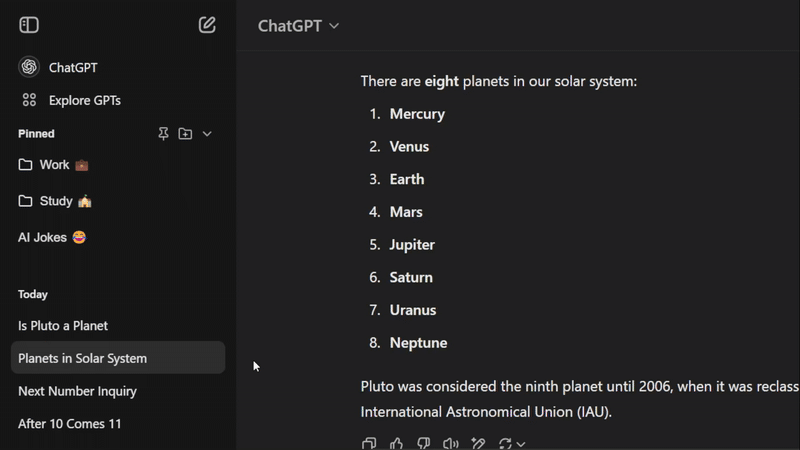
Task: Toggle the sidebar panel icon
Action: (x=29, y=25)
